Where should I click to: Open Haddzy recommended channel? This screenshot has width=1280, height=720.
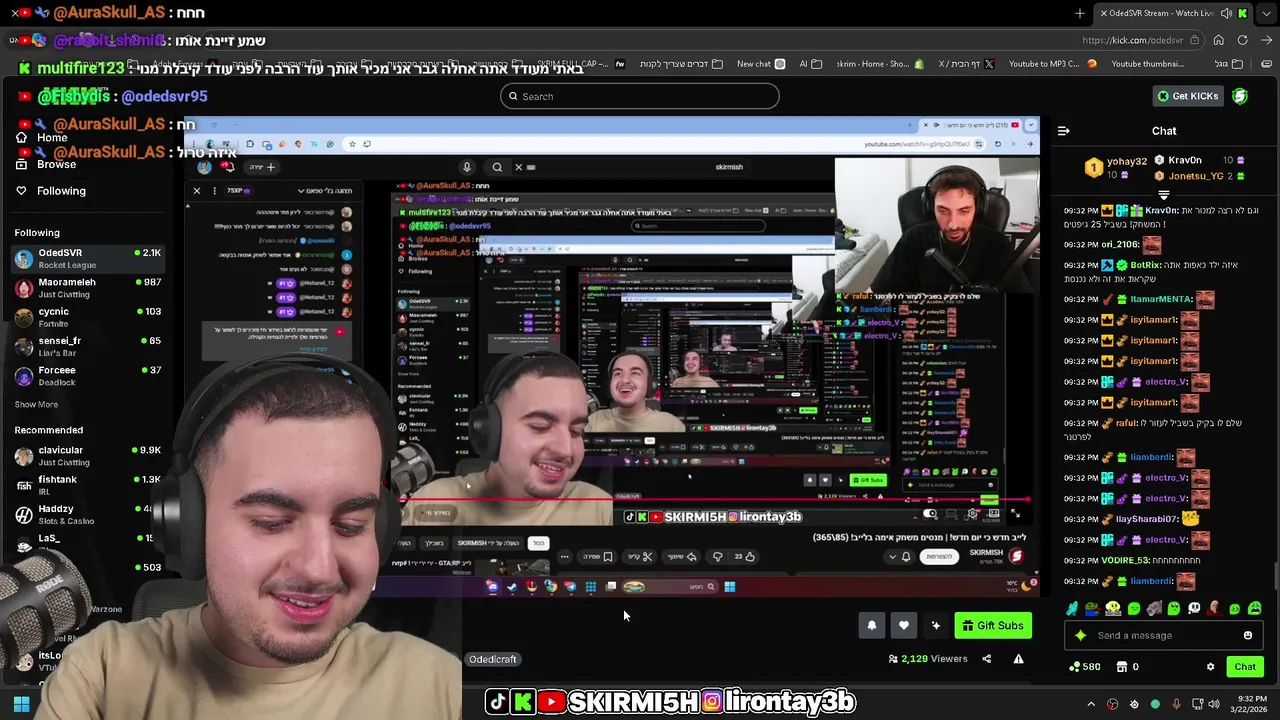[x=88, y=514]
